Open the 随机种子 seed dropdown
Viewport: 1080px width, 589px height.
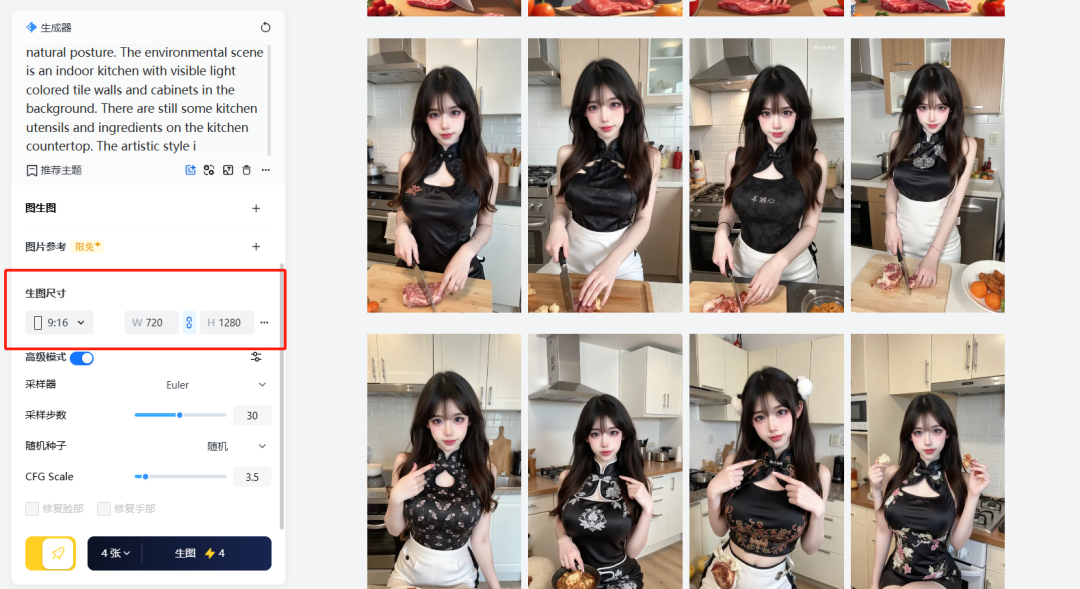click(236, 446)
